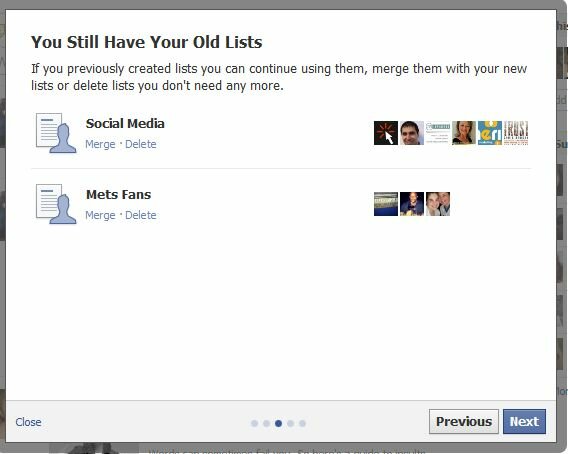
Task: Jump to the first page dot
Action: (254, 423)
